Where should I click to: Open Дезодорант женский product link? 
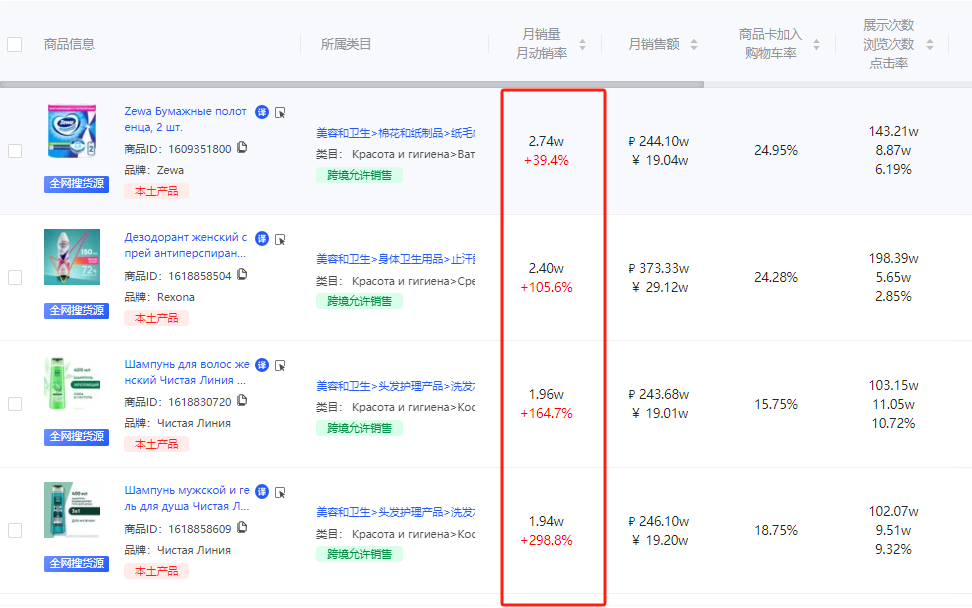click(185, 245)
